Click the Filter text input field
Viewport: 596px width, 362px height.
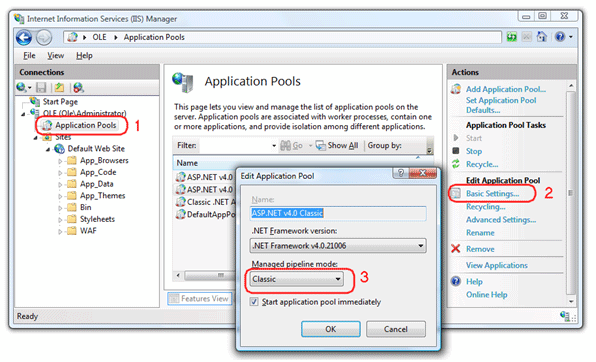pyautogui.click(x=236, y=146)
